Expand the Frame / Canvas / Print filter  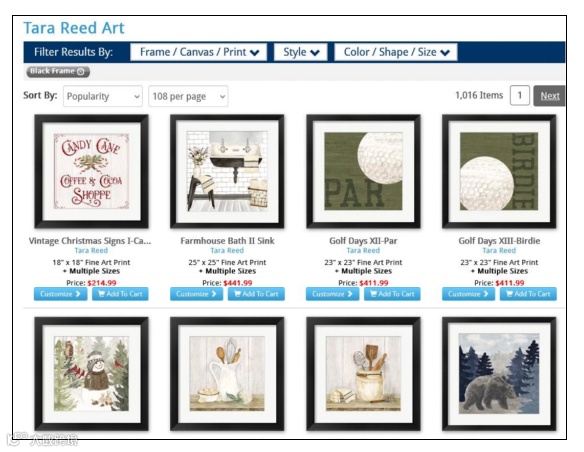click(x=199, y=52)
